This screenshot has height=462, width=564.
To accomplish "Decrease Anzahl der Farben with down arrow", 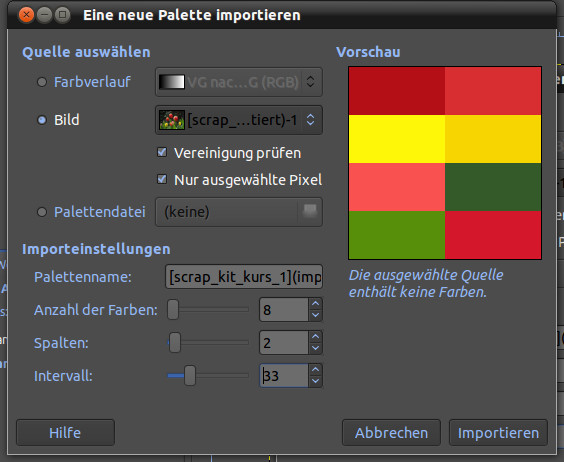I will pos(315,315).
